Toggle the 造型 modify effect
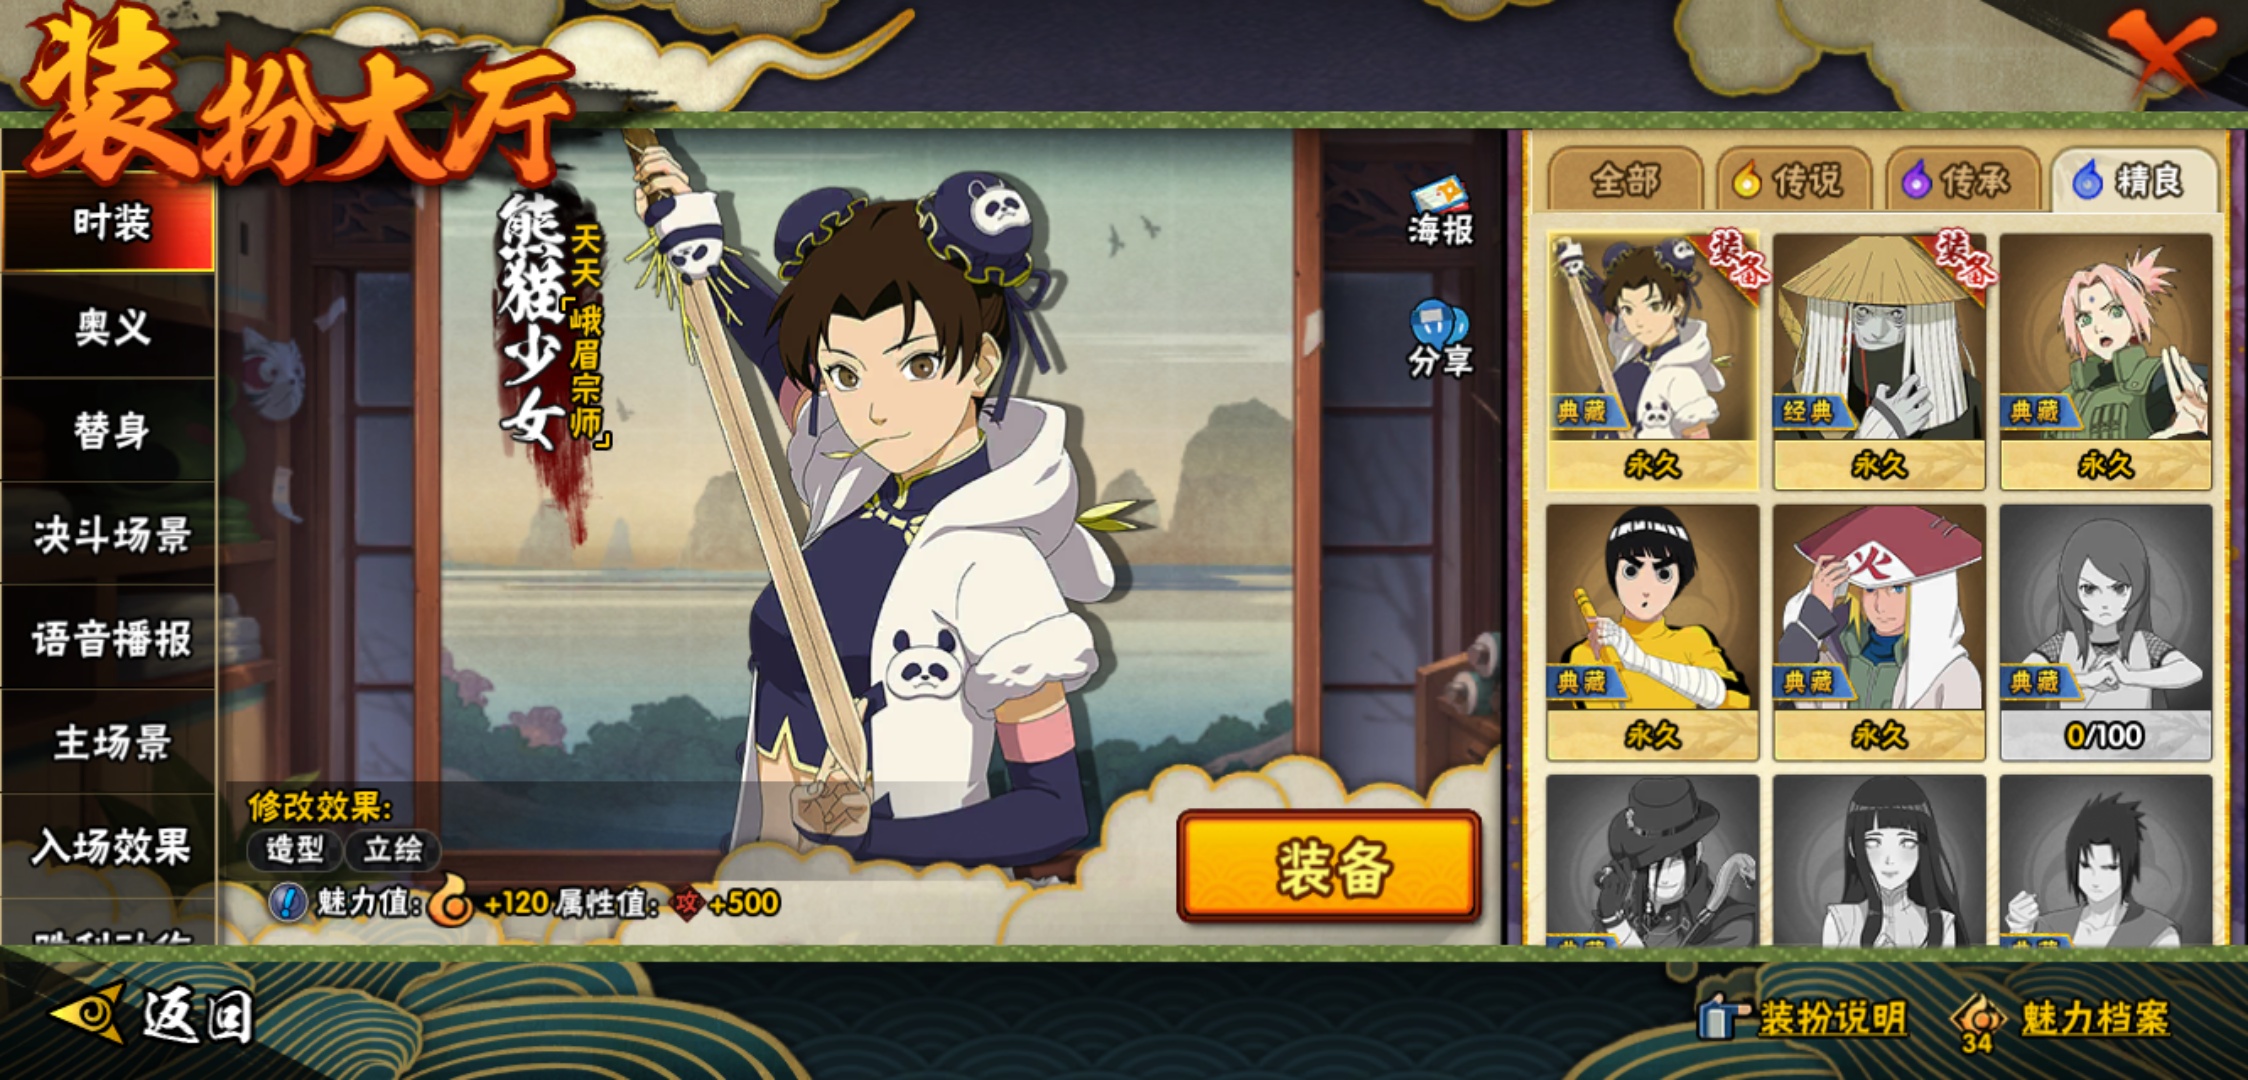This screenshot has width=2248, height=1080. click(295, 850)
